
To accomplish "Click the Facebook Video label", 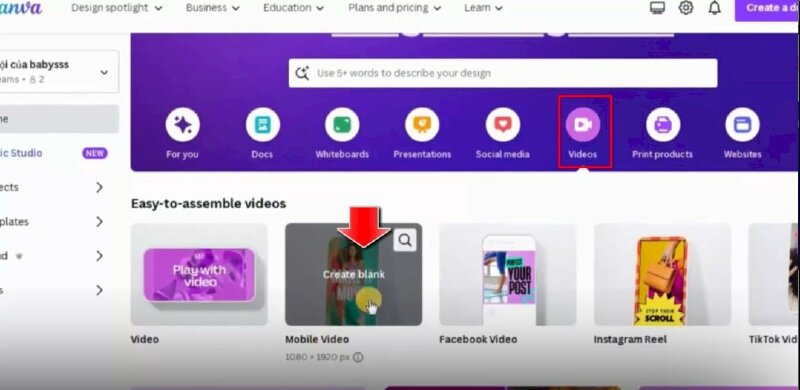I will (478, 339).
